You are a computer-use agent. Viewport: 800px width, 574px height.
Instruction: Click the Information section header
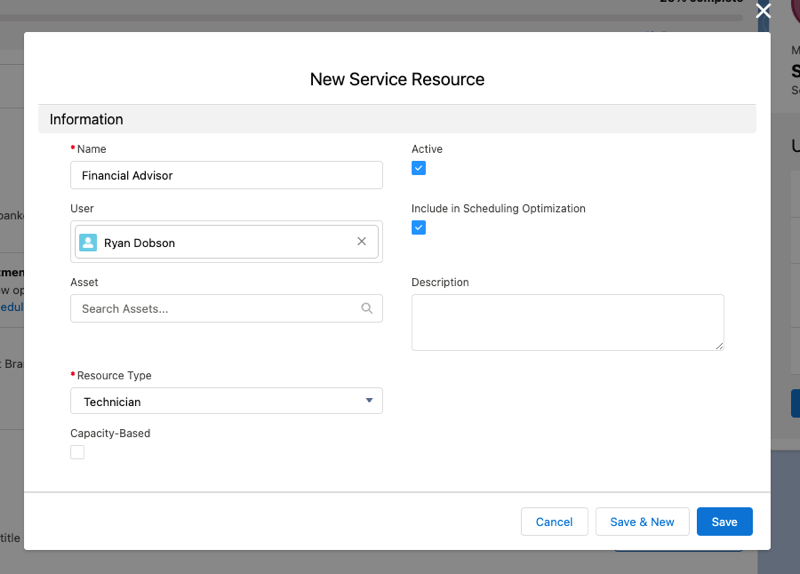point(87,119)
